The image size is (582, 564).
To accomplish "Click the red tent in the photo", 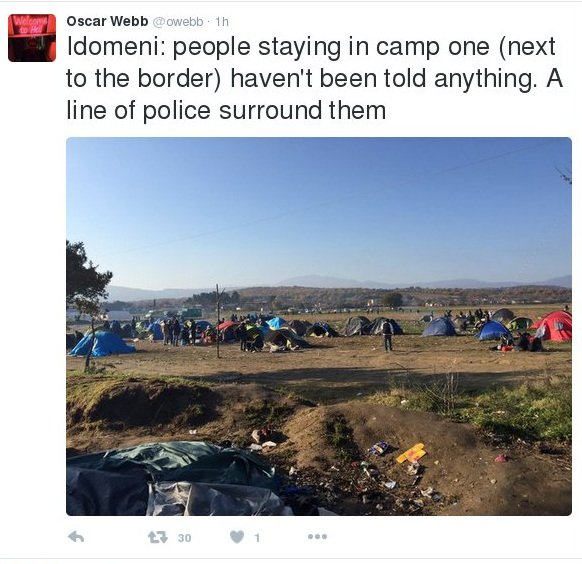I will point(553,326).
